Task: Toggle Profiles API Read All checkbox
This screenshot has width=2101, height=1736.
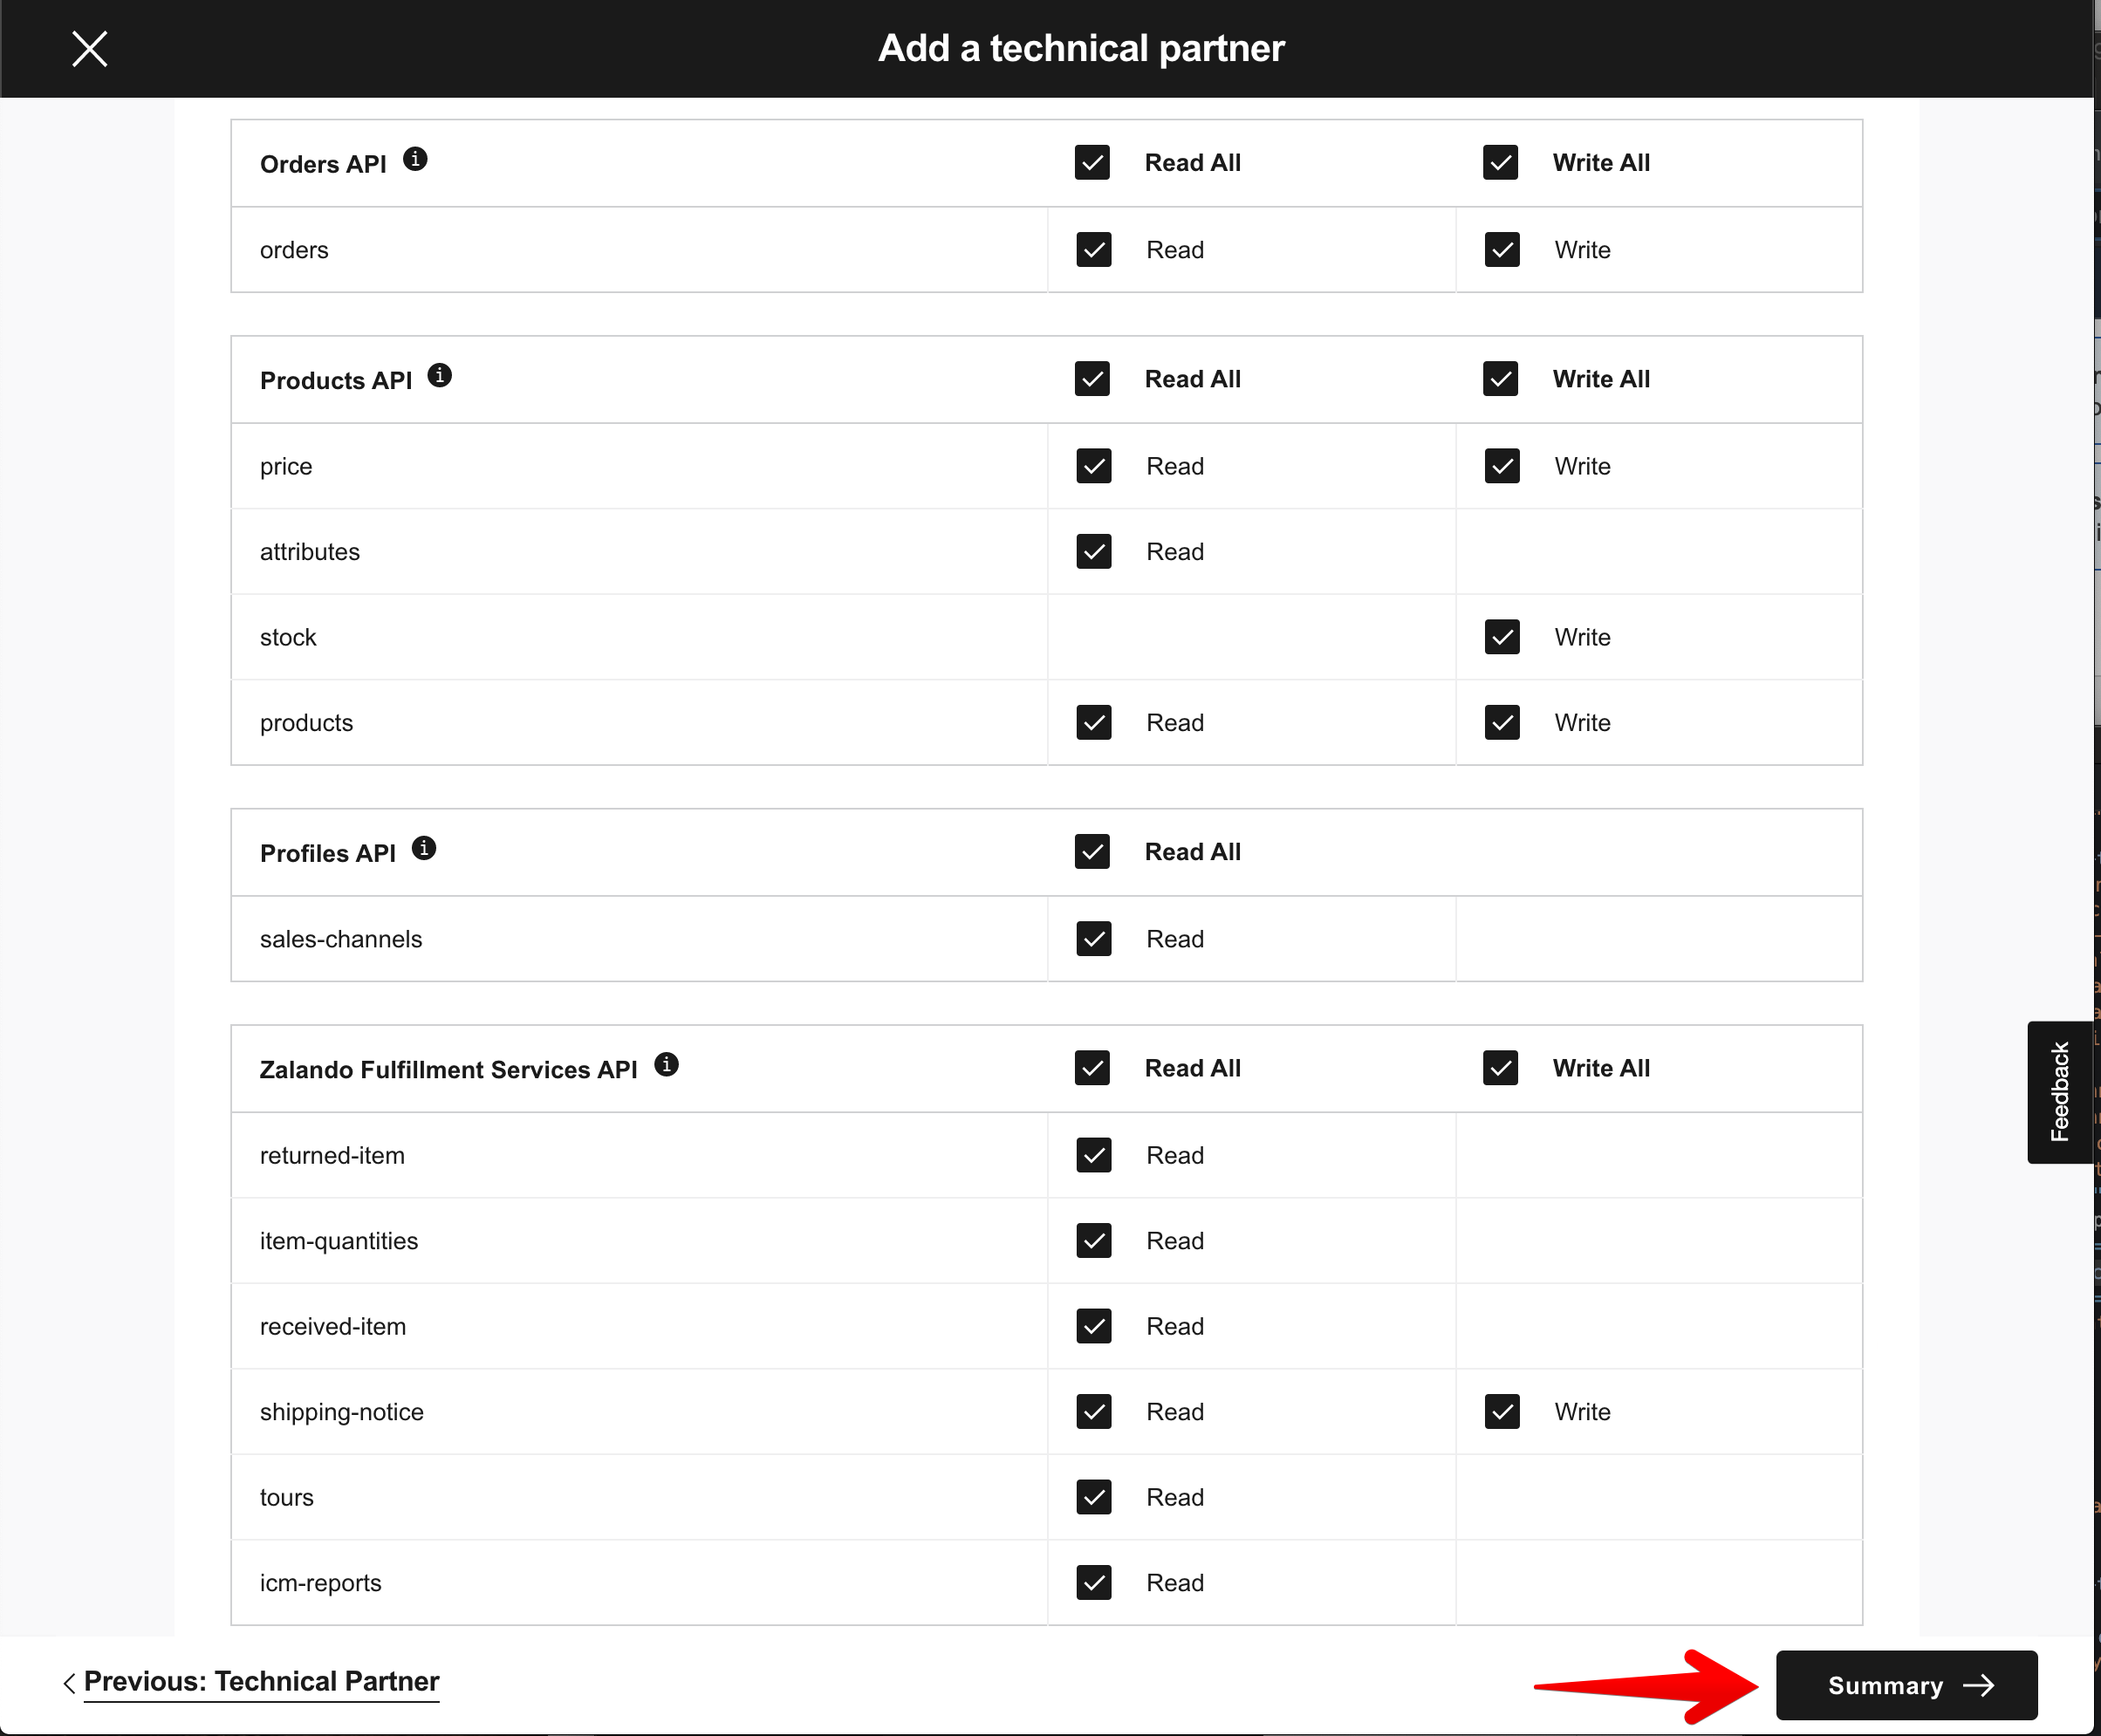Action: 1092,852
